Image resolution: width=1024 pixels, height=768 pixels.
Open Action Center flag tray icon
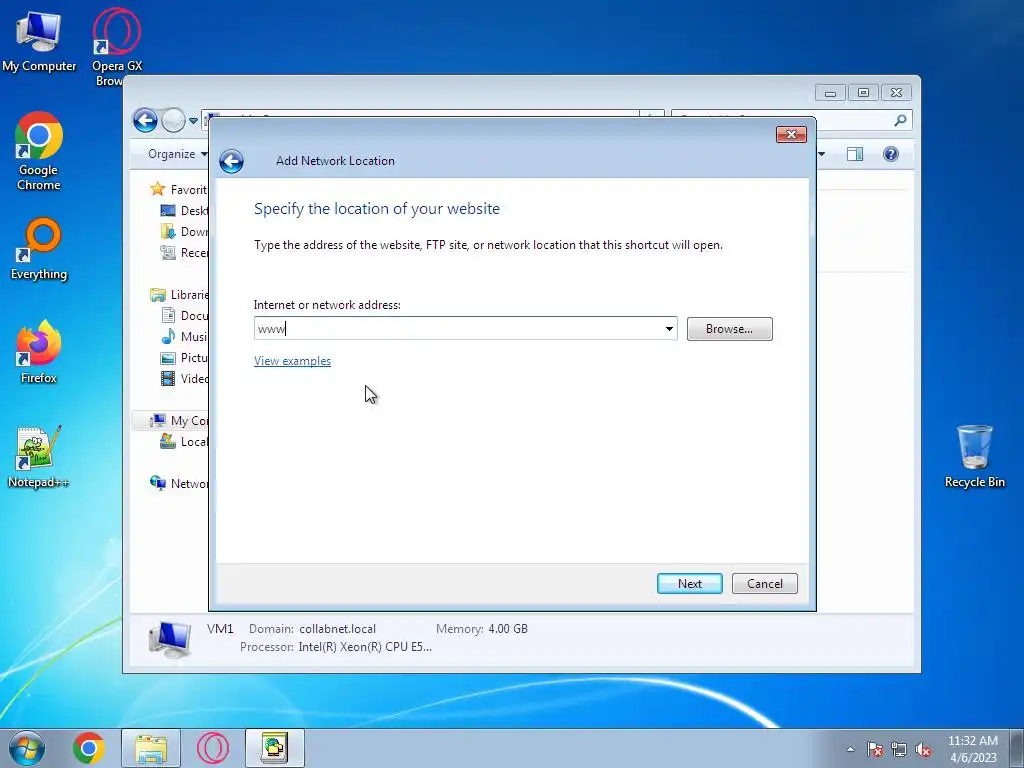875,749
